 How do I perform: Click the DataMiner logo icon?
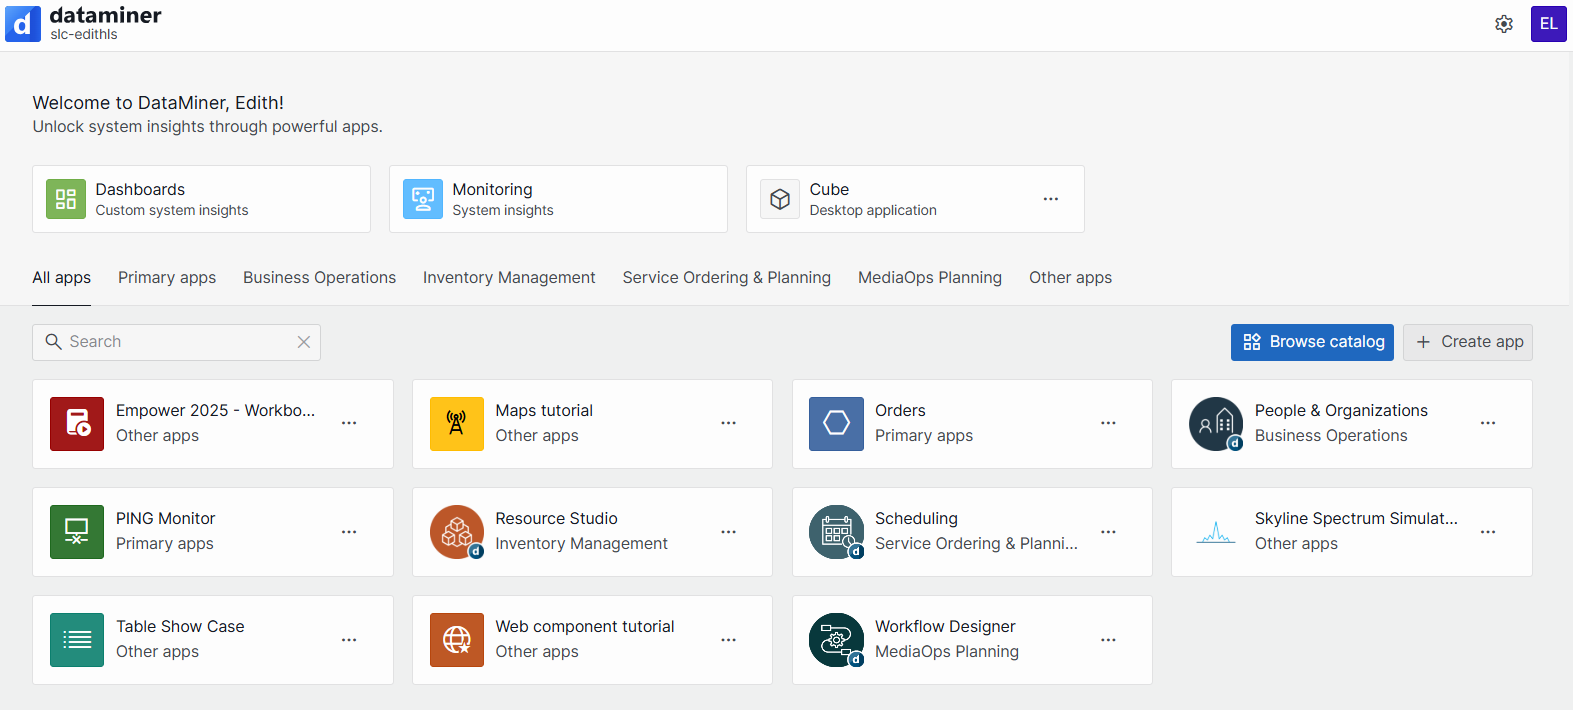click(23, 24)
